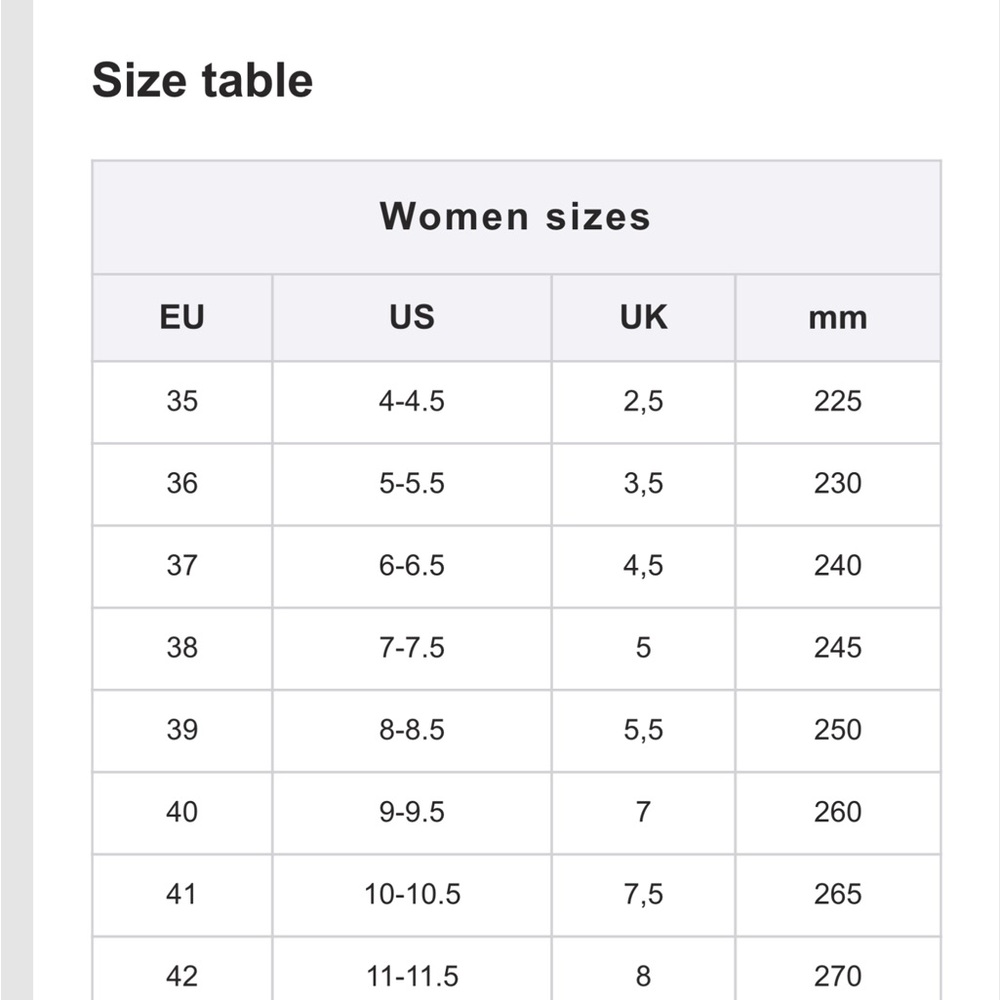Select the Women sizes table header
1000x1000 pixels.
tap(516, 217)
